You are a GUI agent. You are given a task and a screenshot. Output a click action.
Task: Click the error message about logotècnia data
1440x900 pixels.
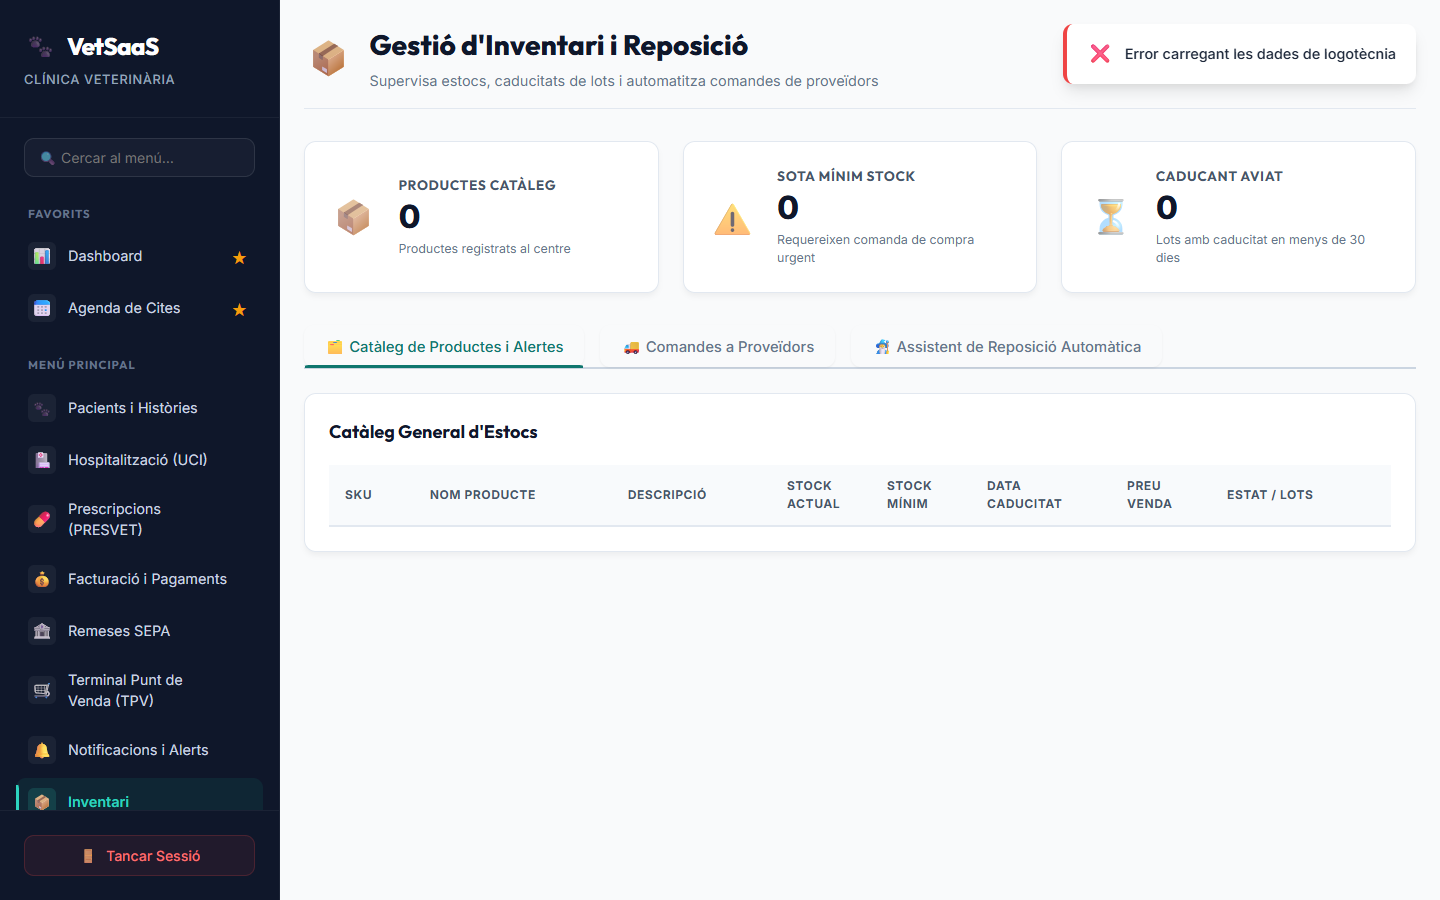(1260, 54)
